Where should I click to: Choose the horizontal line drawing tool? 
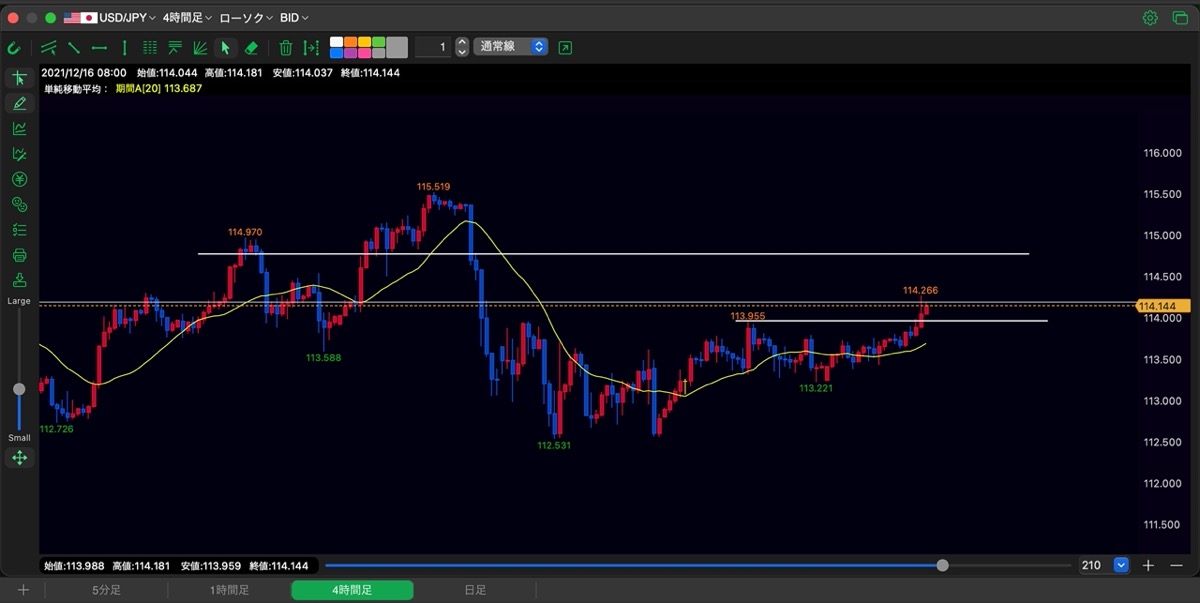99,47
